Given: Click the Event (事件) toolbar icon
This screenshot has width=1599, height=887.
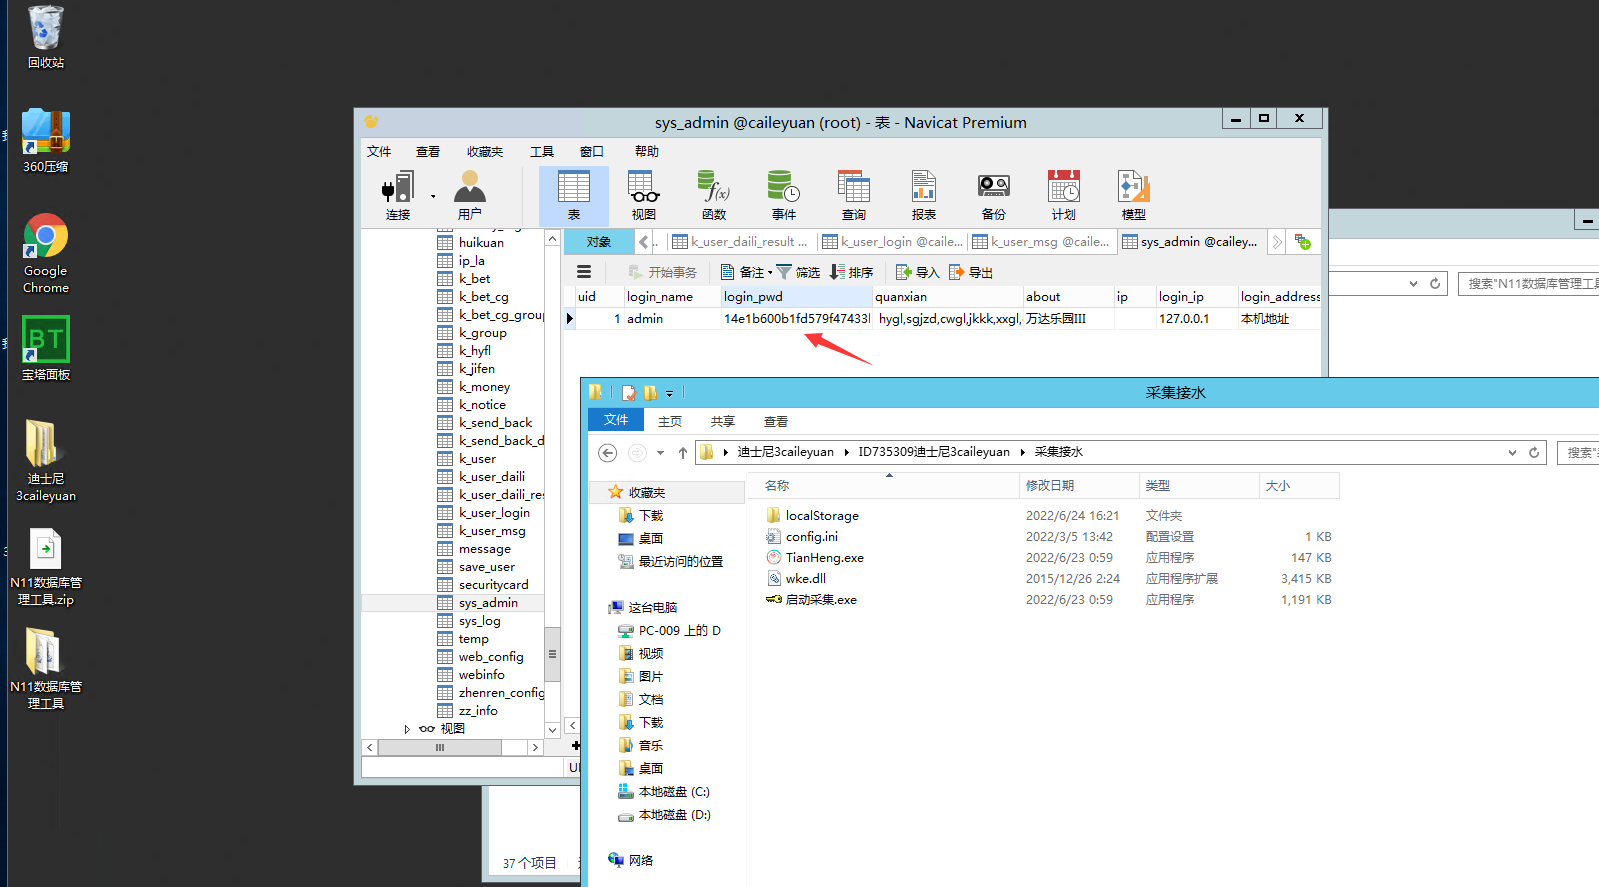Looking at the screenshot, I should 783,195.
